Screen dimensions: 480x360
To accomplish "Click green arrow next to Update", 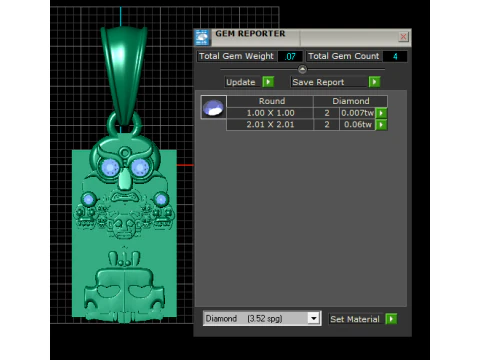I will pos(268,82).
